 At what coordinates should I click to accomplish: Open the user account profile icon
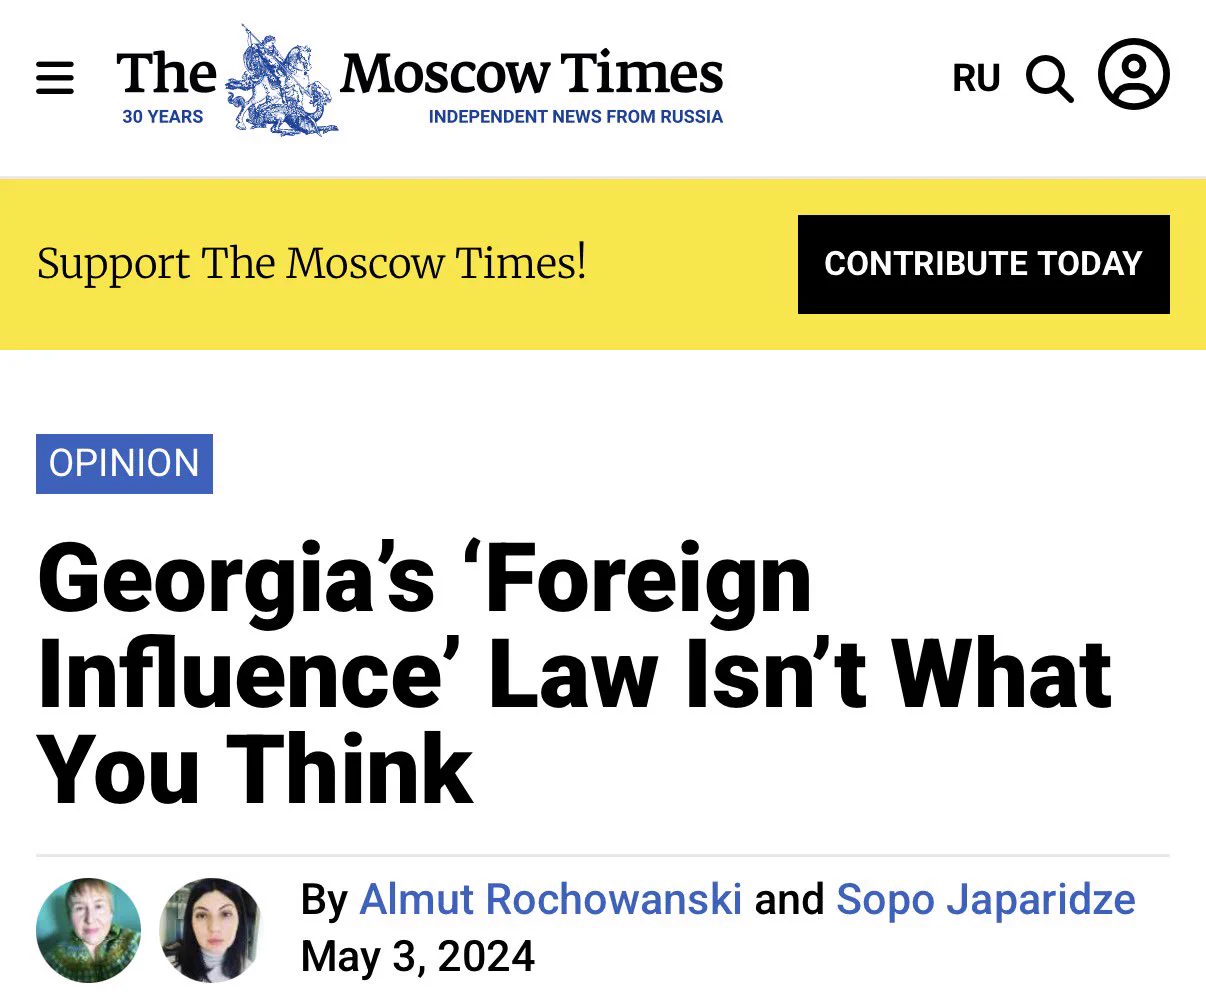click(1134, 75)
